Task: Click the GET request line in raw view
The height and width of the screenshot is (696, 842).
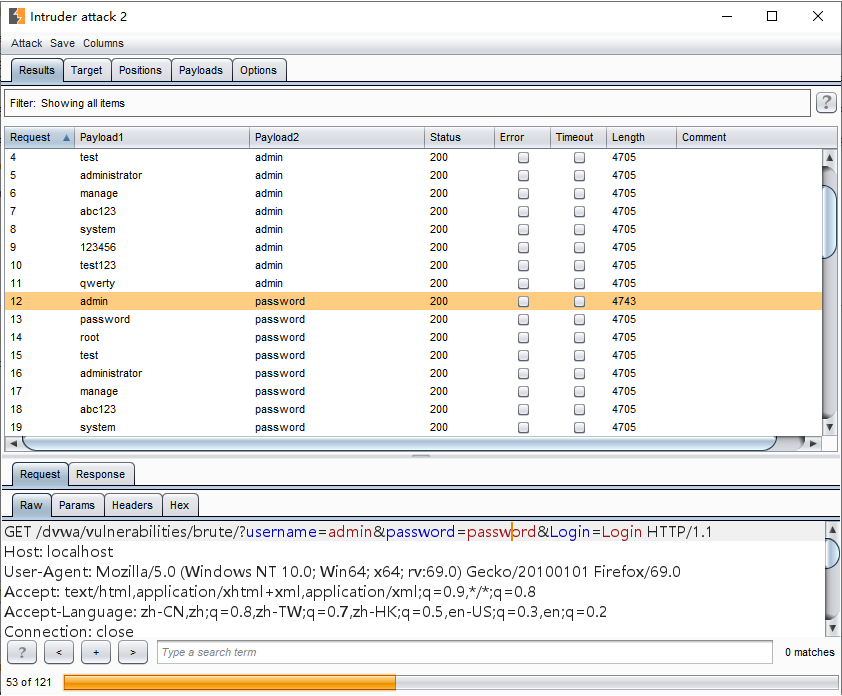Action: (x=358, y=532)
